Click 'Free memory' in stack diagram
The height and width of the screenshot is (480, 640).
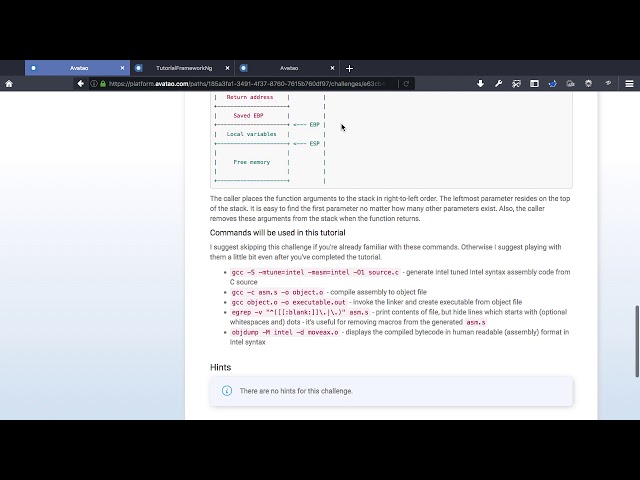coord(251,162)
